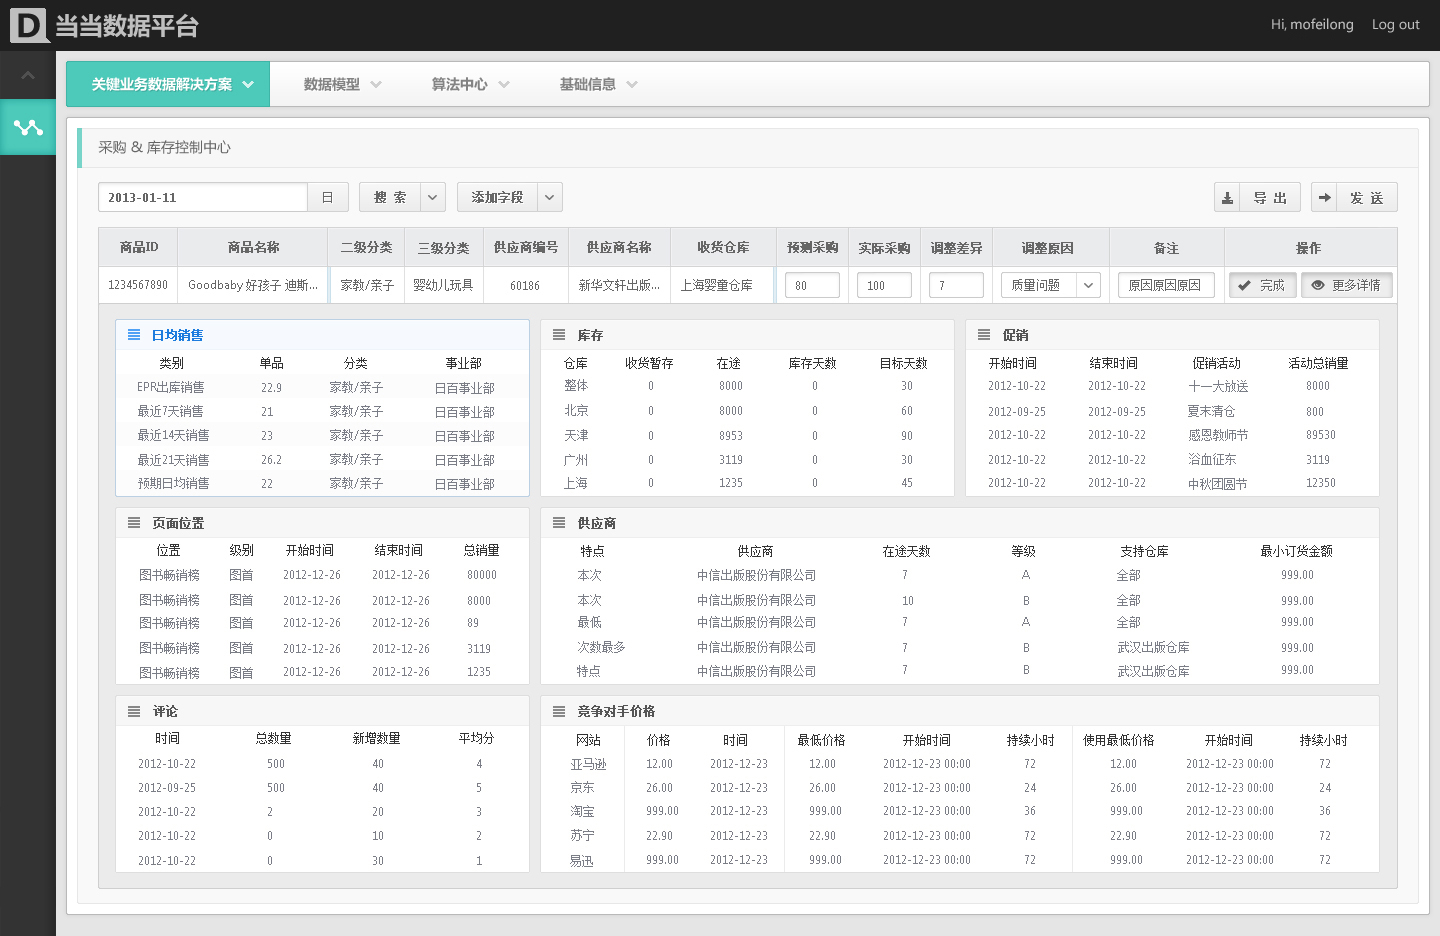The width and height of the screenshot is (1440, 936).
Task: Click the date input field 2013-01-11
Action: tap(203, 197)
